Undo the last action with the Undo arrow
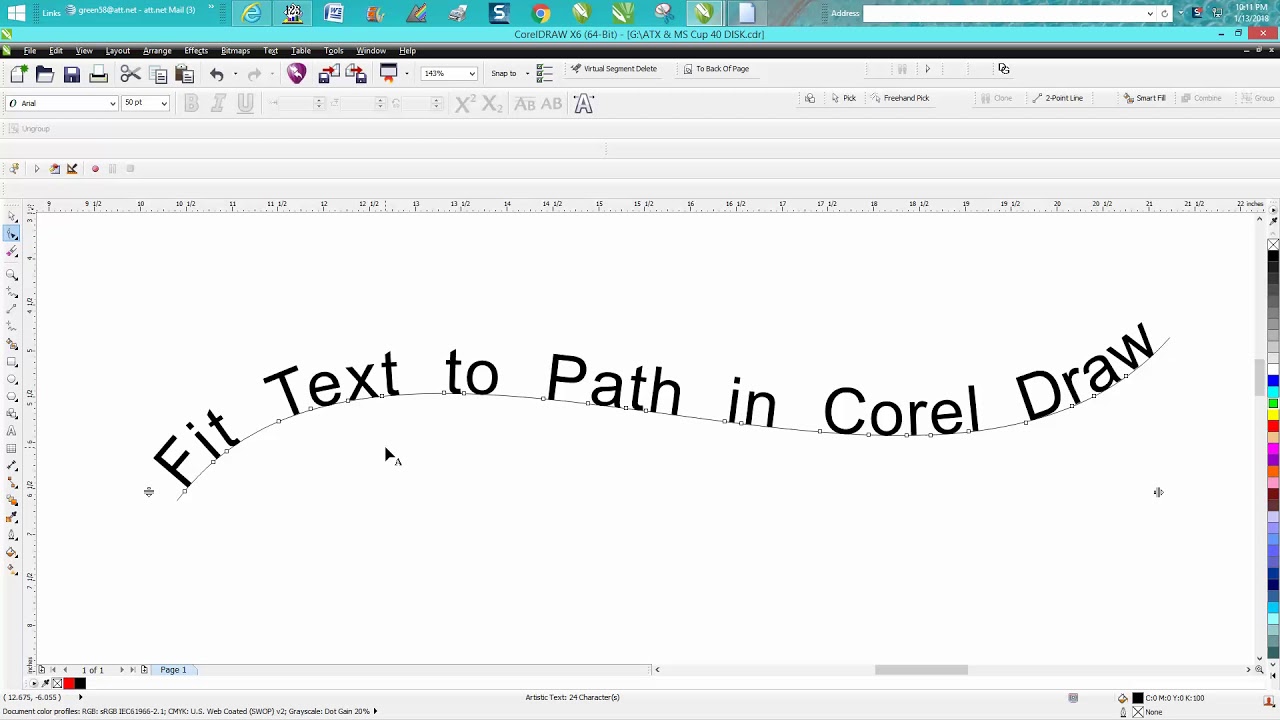This screenshot has width=1280, height=720. click(x=216, y=74)
